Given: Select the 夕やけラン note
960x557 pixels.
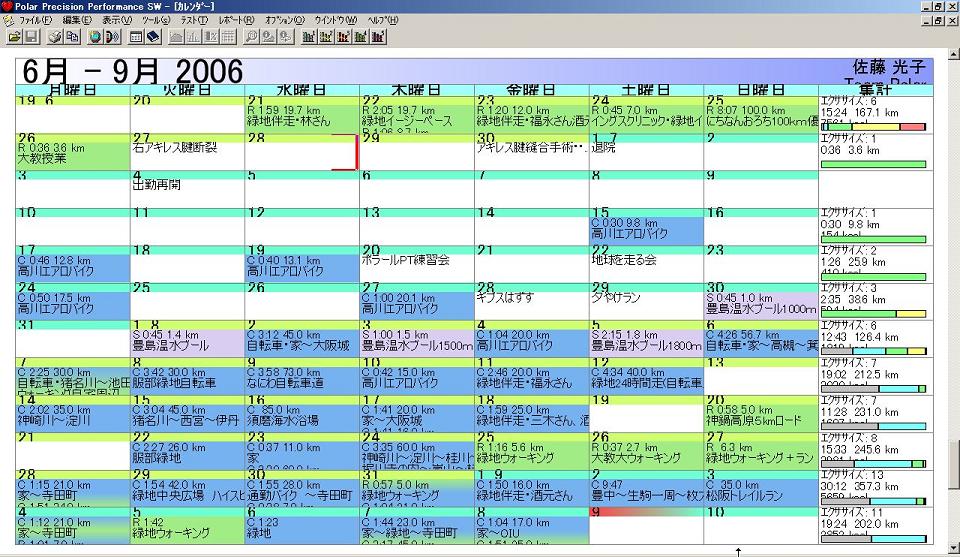Looking at the screenshot, I should [x=615, y=297].
